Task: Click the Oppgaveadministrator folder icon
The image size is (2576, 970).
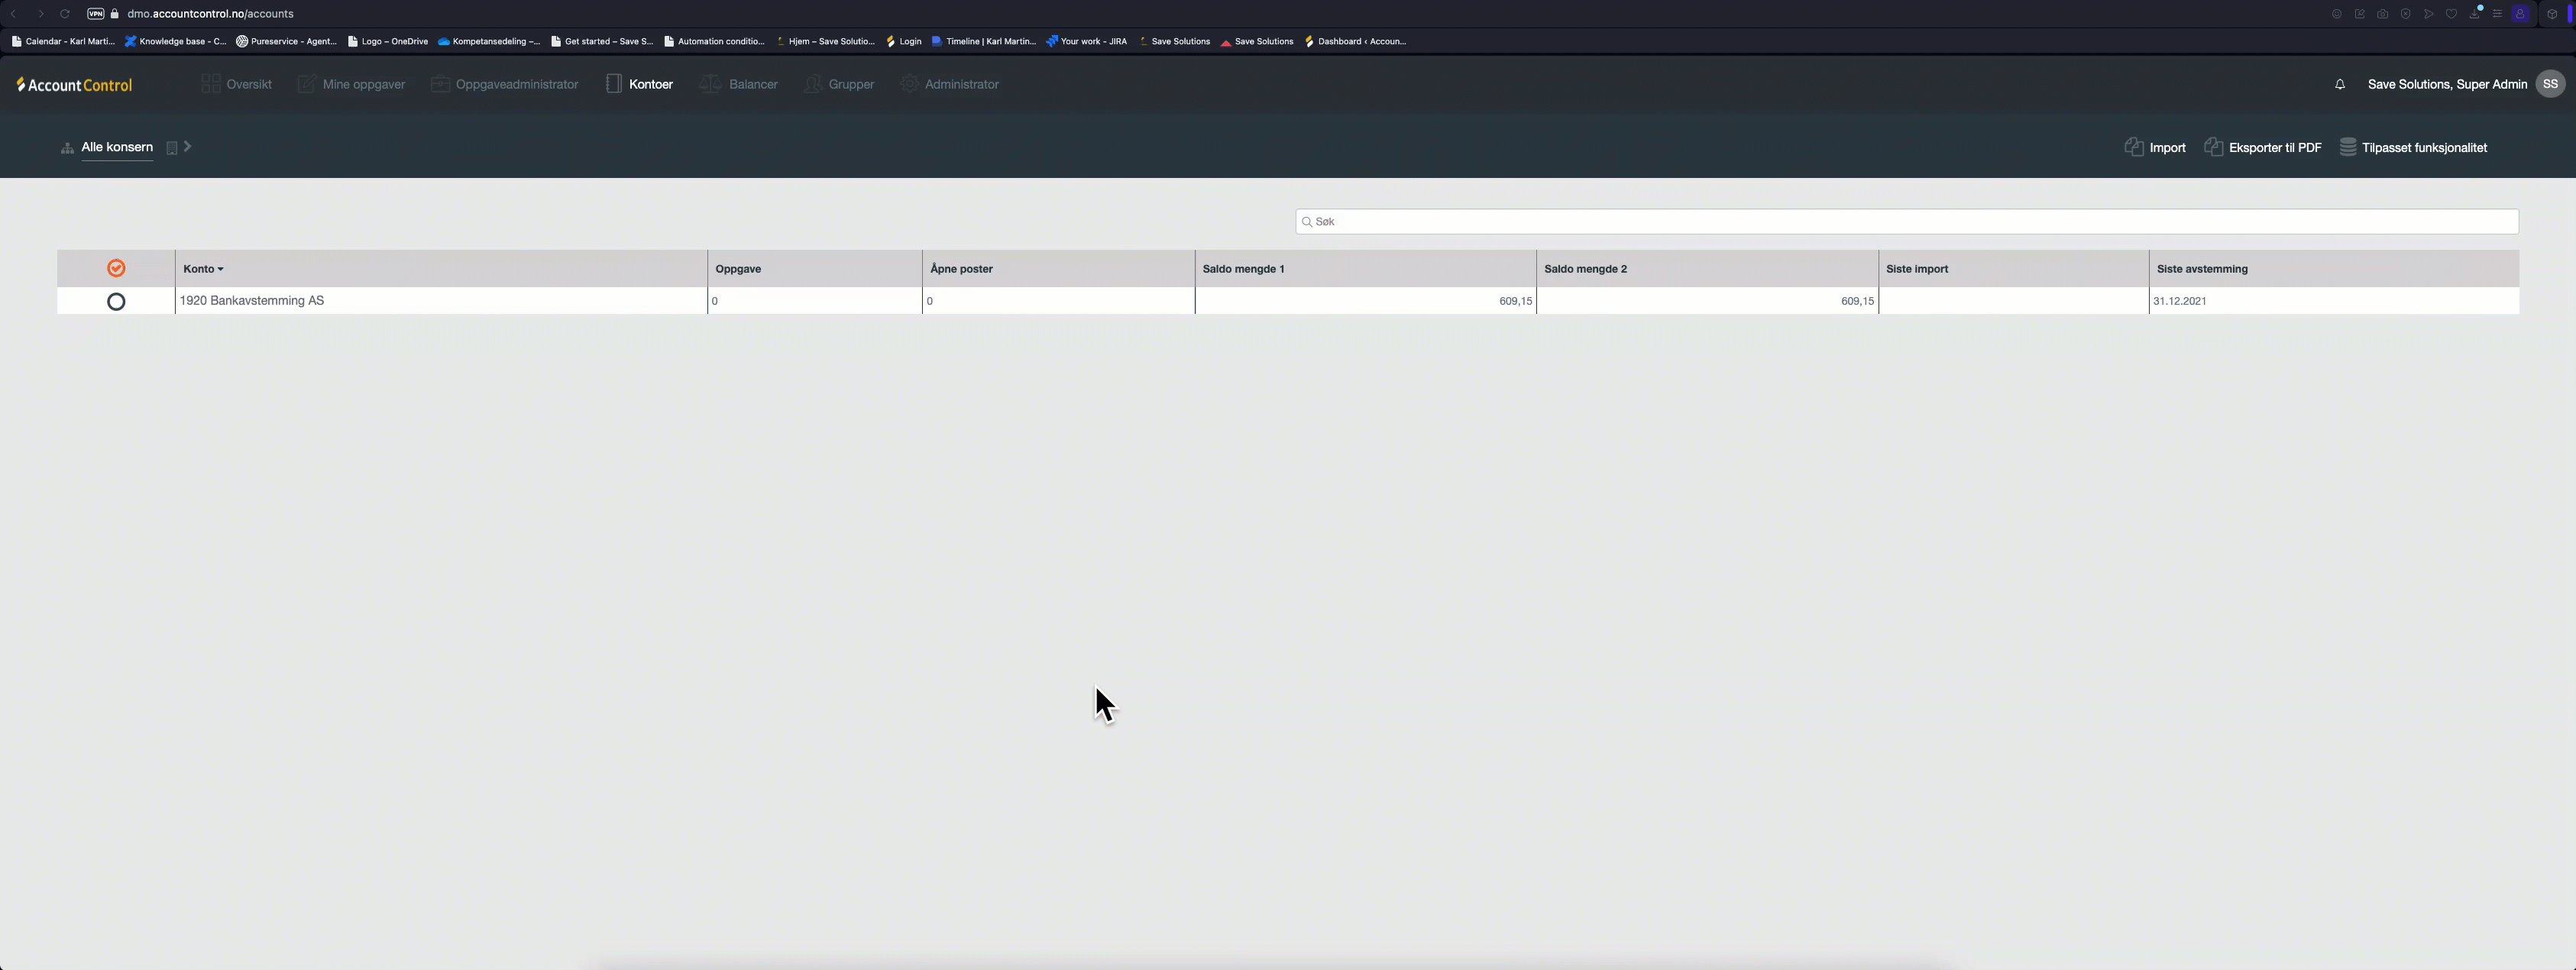Action: click(440, 84)
